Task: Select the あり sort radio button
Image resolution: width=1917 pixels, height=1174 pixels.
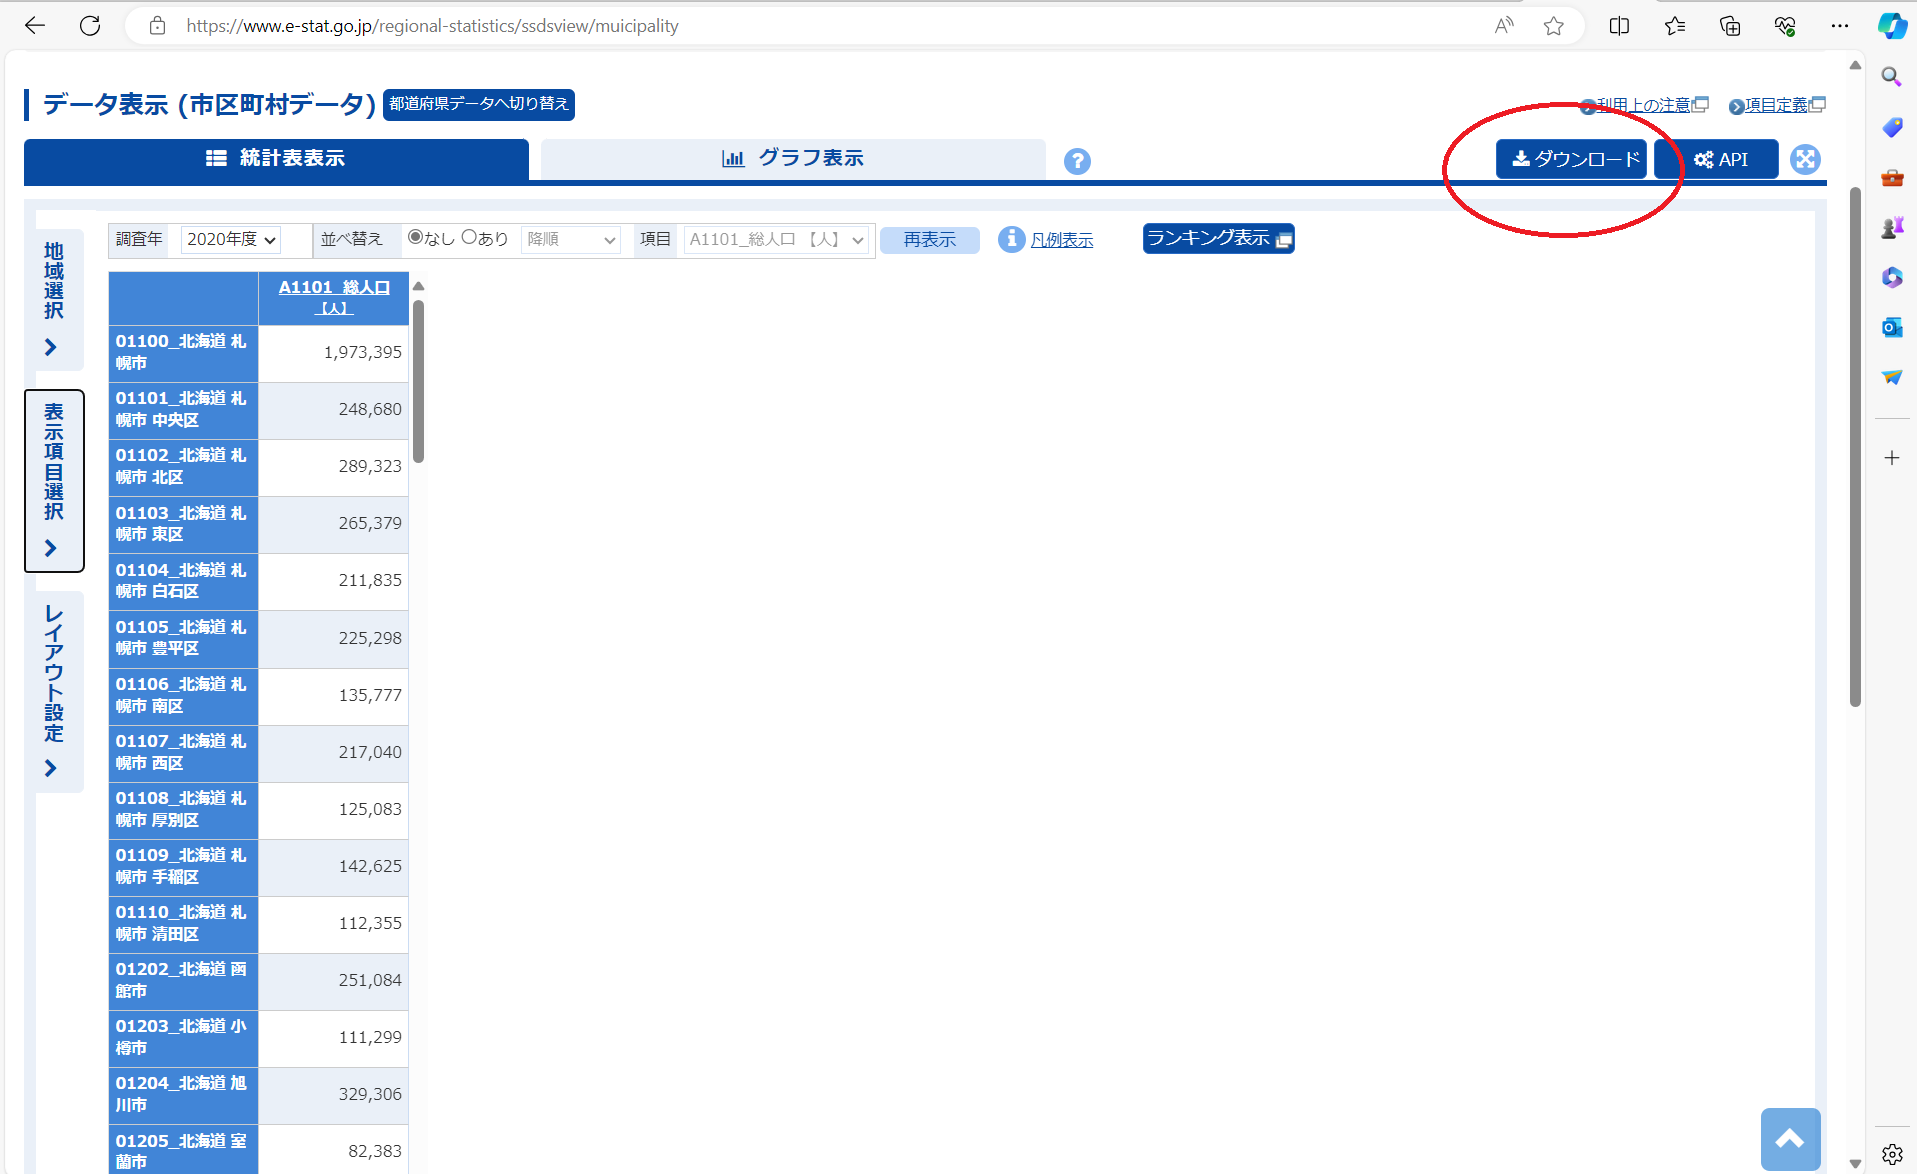Action: [x=469, y=237]
